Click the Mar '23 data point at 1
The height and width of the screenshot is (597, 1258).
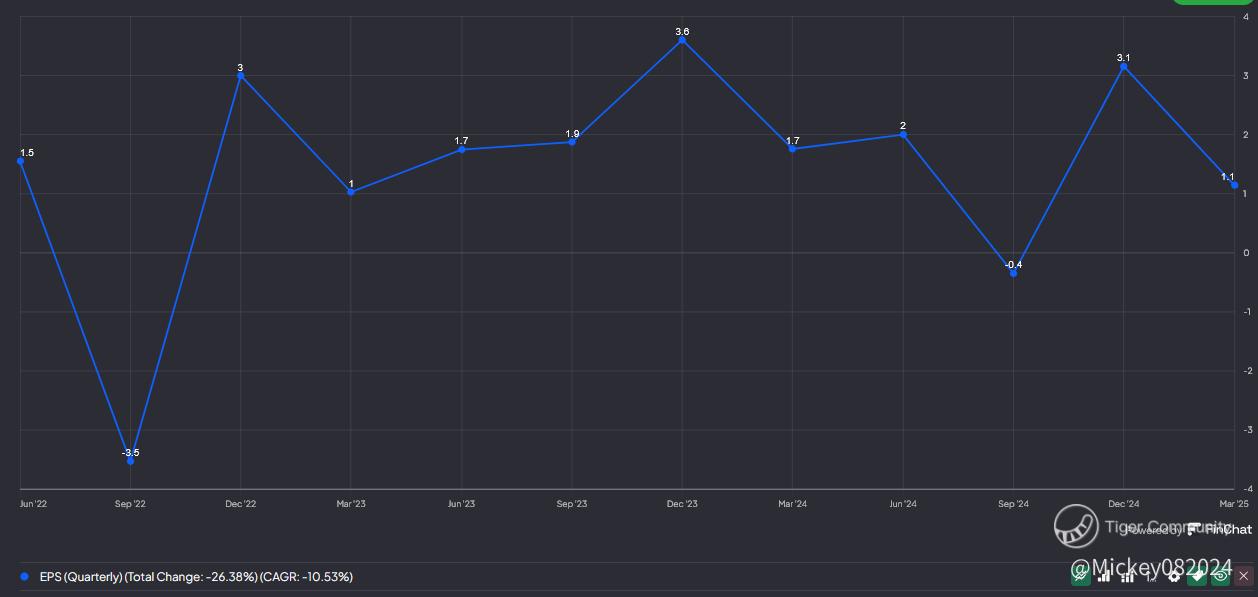coord(351,192)
